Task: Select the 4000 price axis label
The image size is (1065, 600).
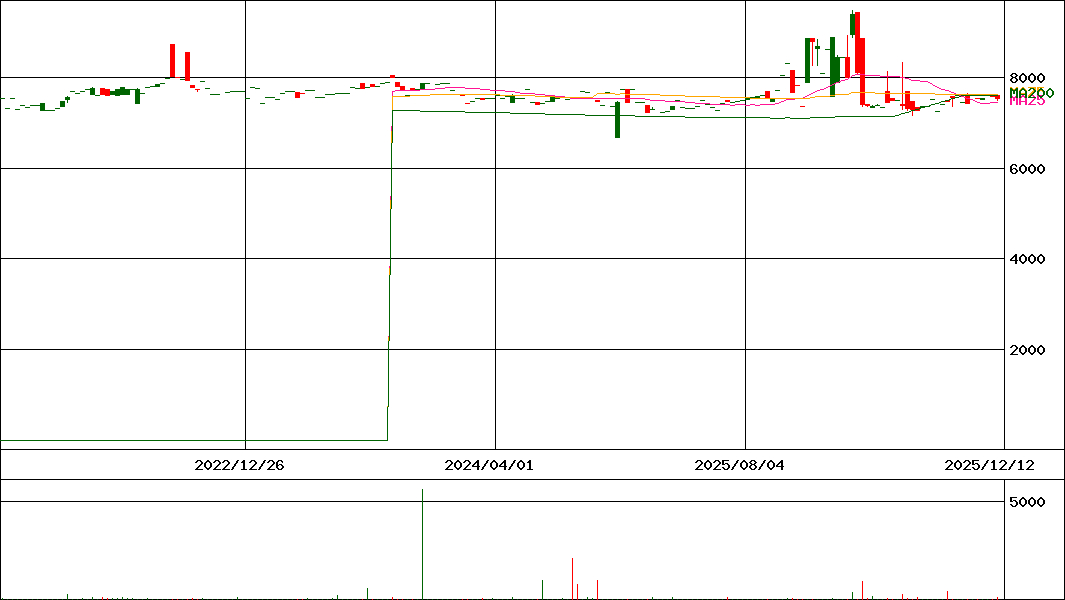Action: (x=1027, y=259)
